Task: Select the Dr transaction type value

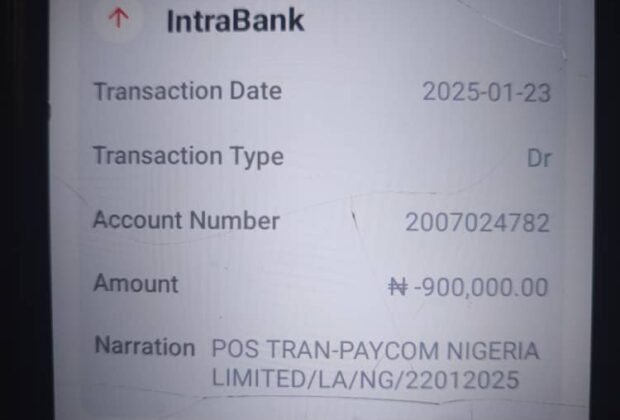Action: tap(539, 159)
